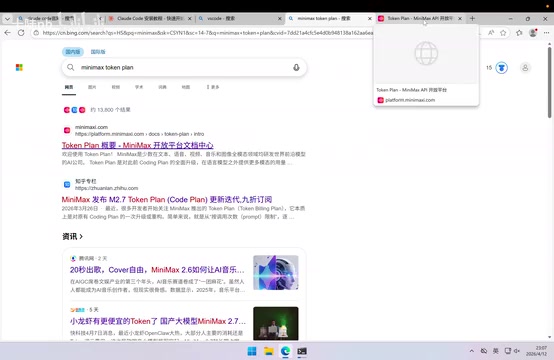Click the address bar URL field
This screenshot has width=554, height=360.
tap(208, 33)
